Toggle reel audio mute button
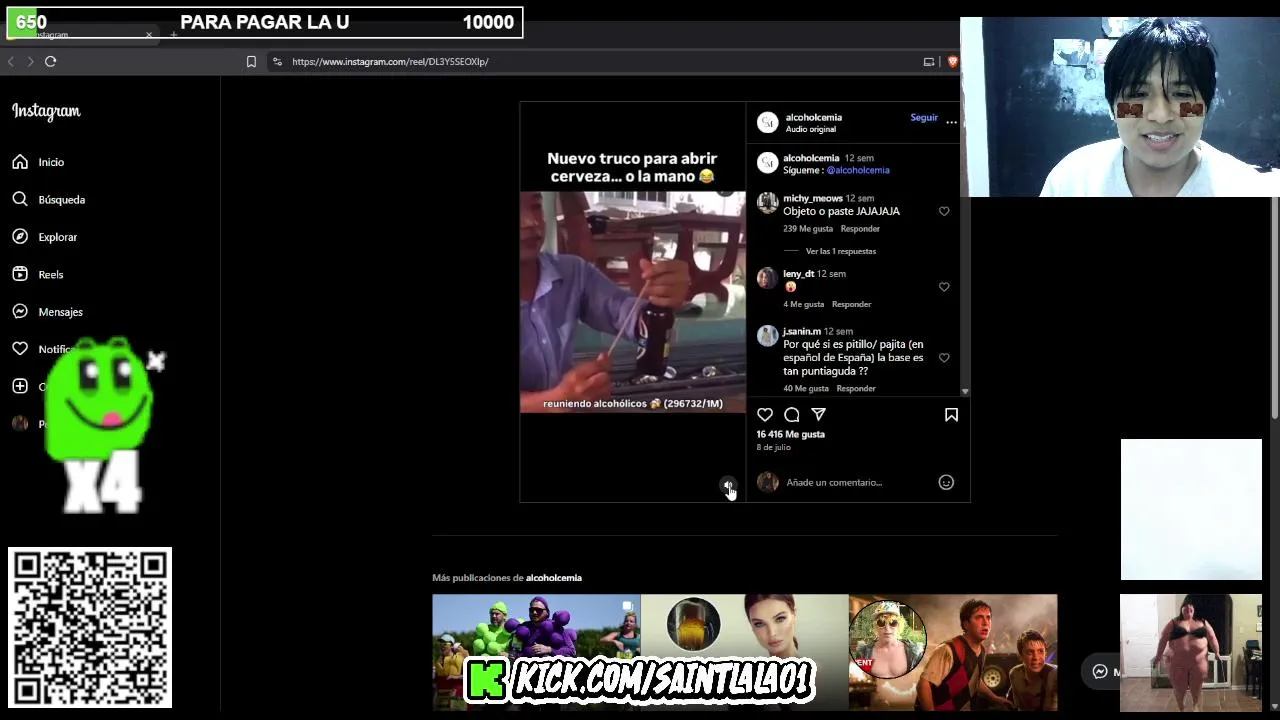 click(728, 485)
